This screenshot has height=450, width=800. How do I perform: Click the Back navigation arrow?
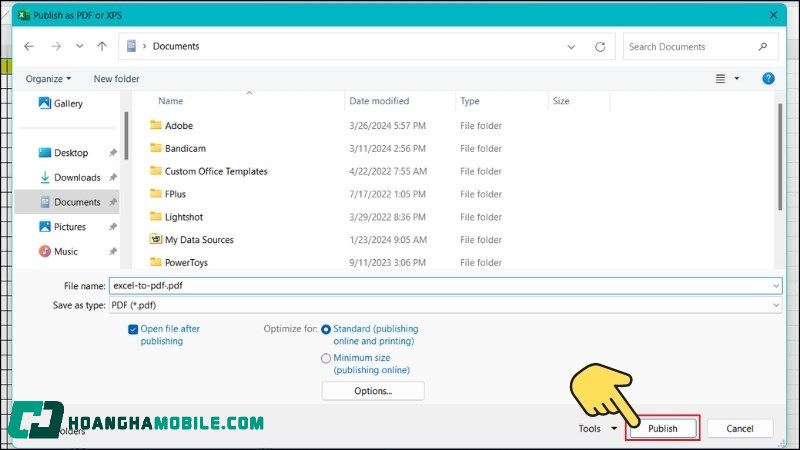point(29,46)
